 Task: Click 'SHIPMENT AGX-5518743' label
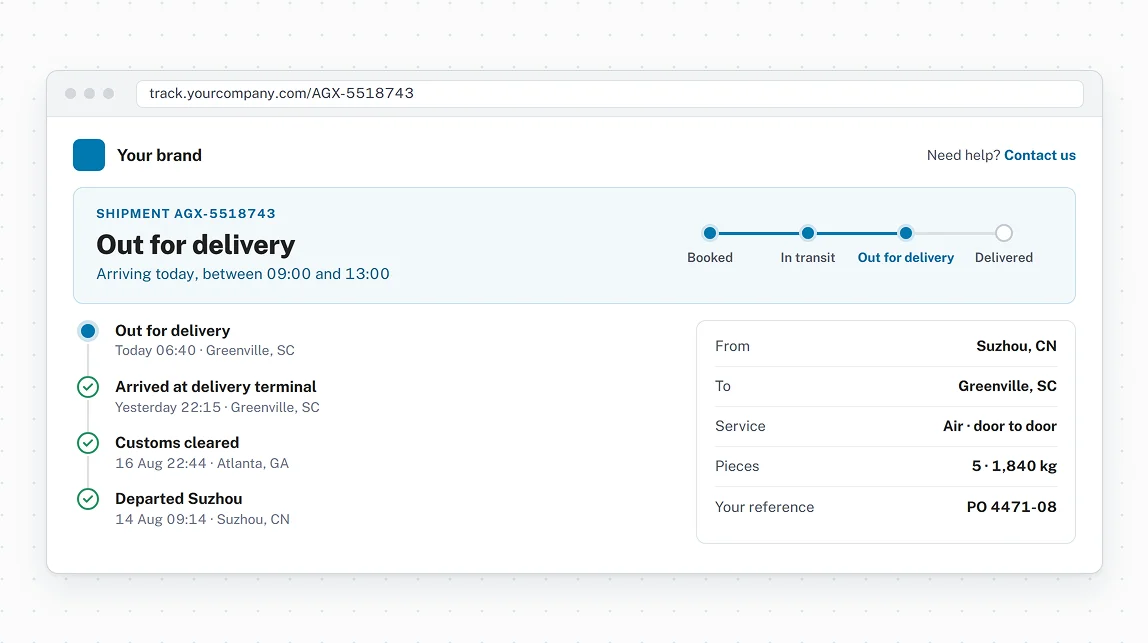[186, 214]
